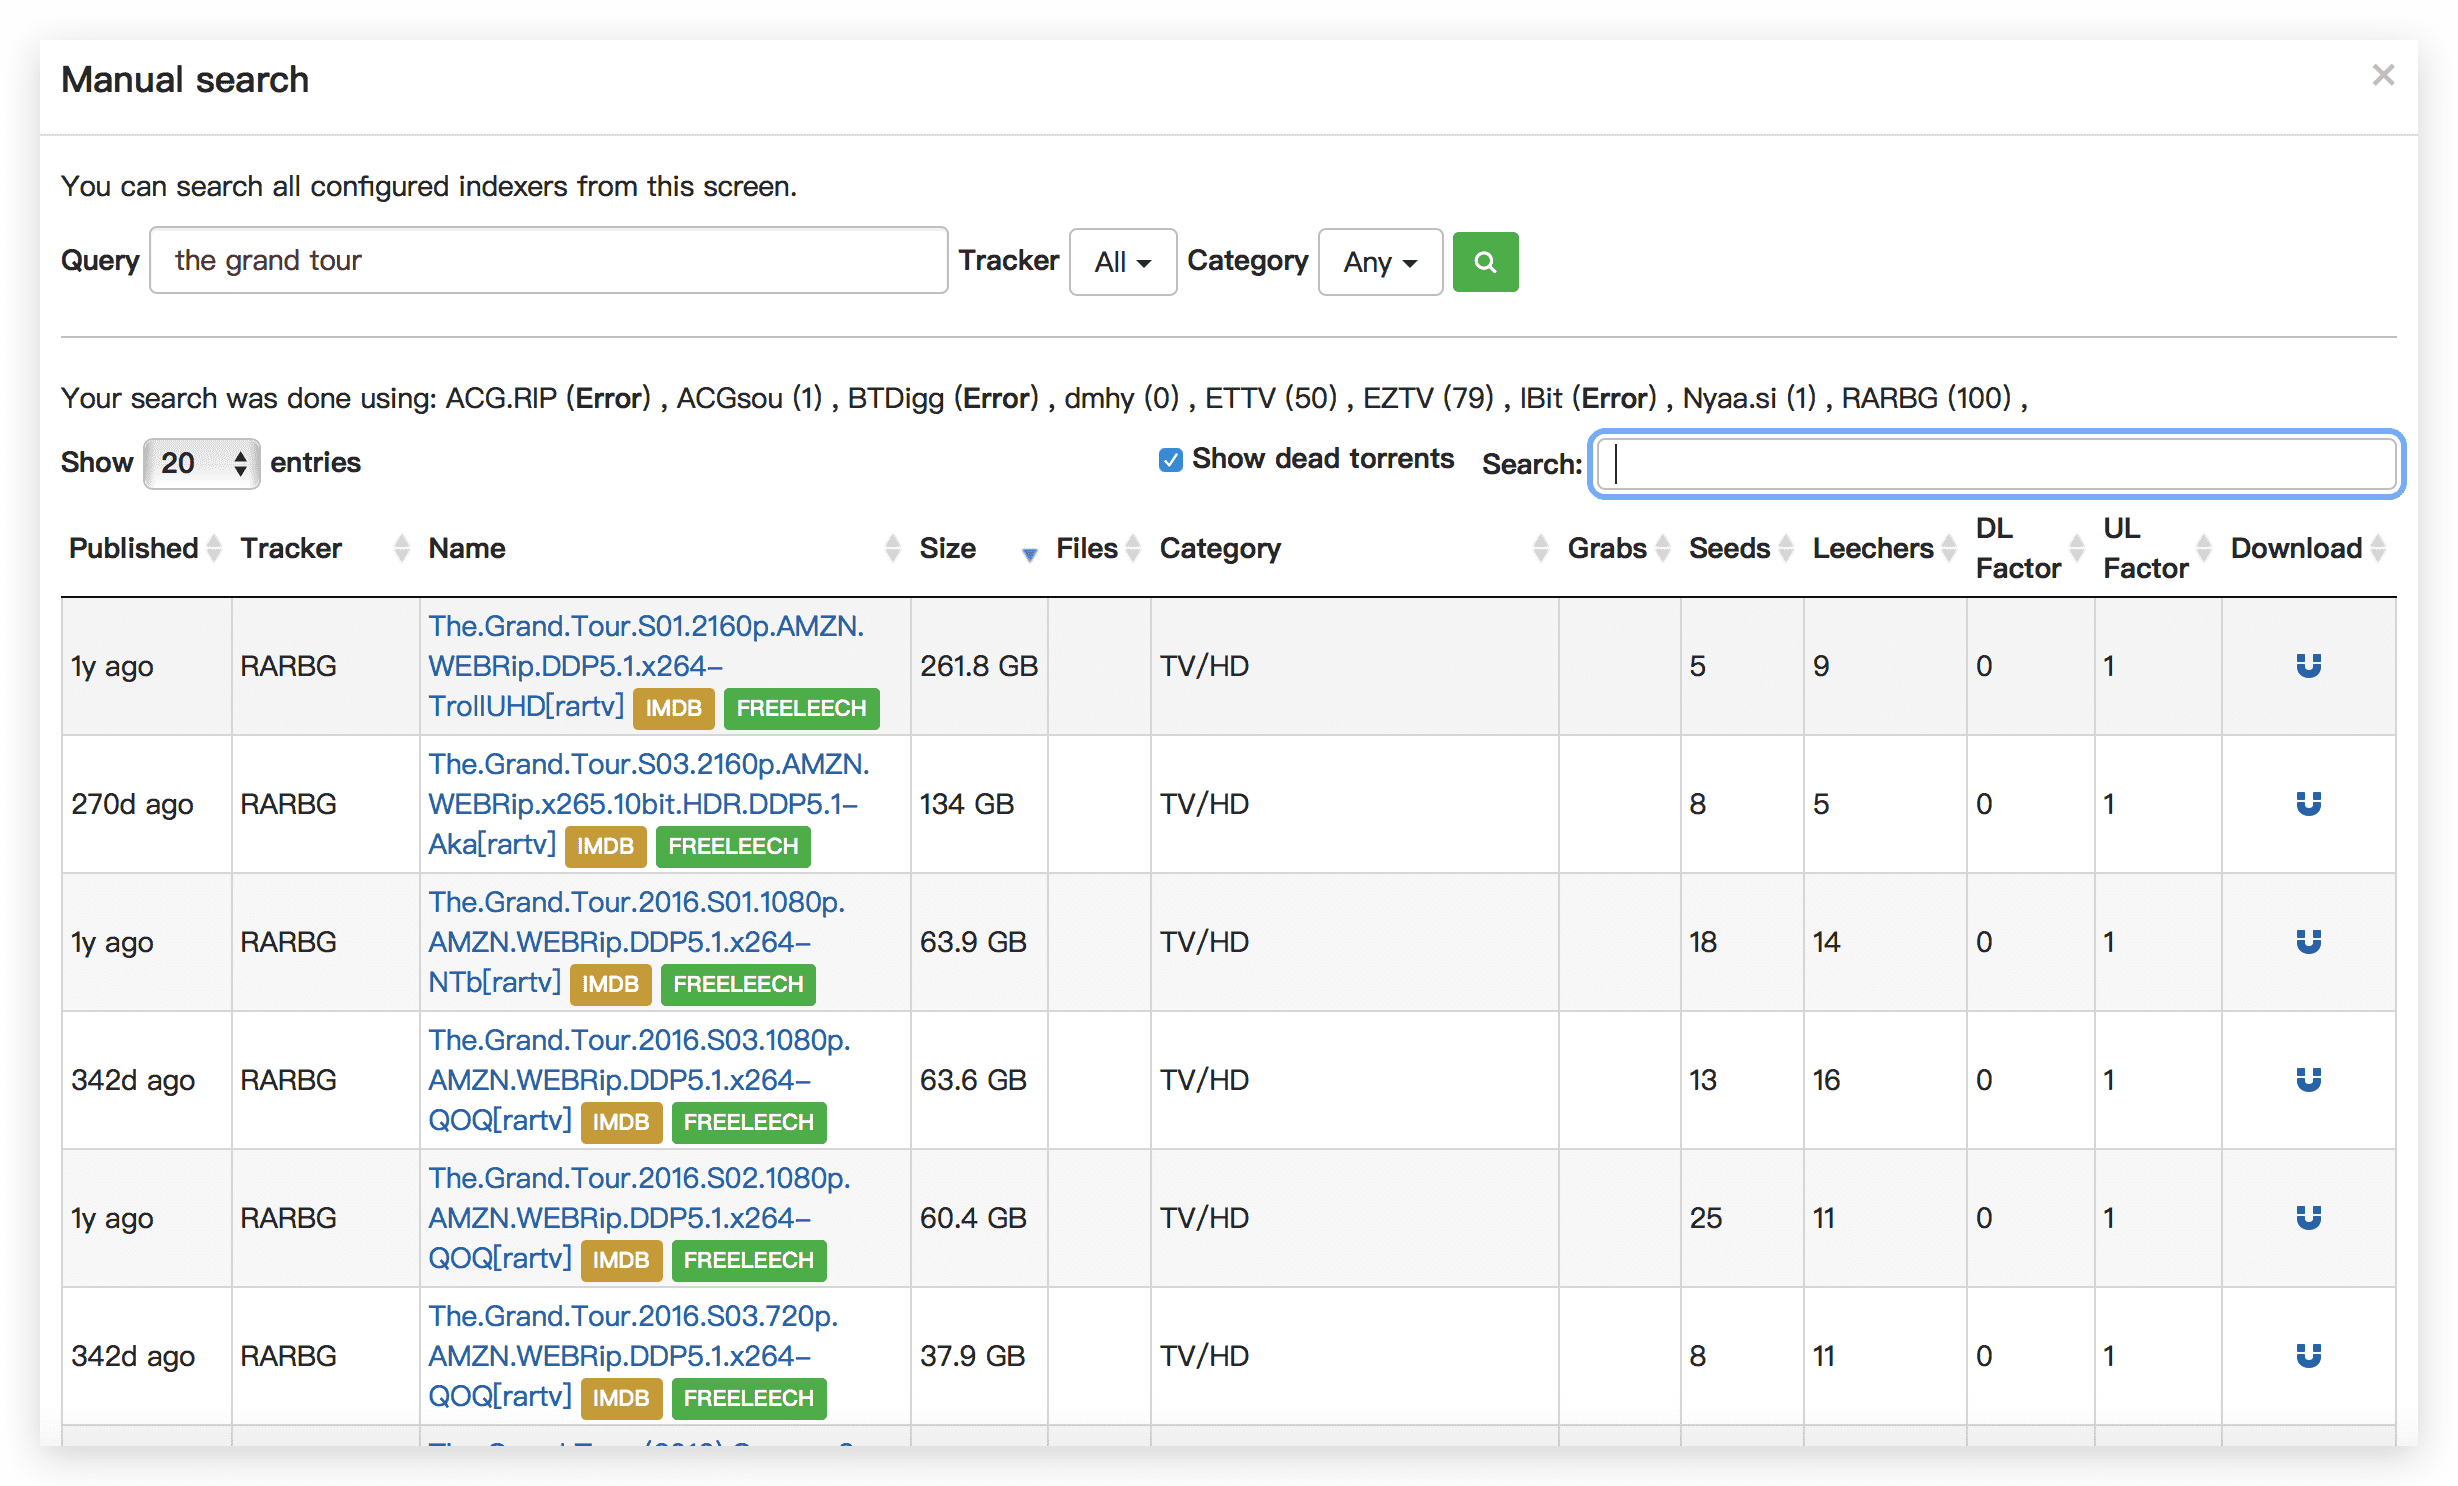
Task: Download the 2016.S03.720p QOQ torrent
Action: (2308, 1356)
